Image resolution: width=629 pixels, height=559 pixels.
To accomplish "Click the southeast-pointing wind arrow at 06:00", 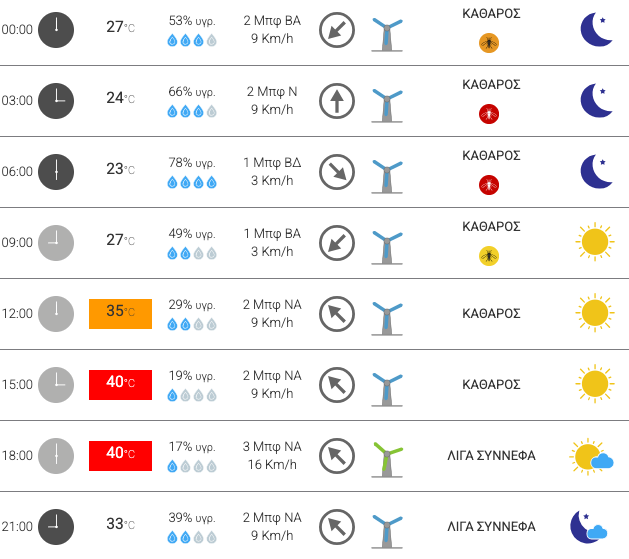I will 337,172.
